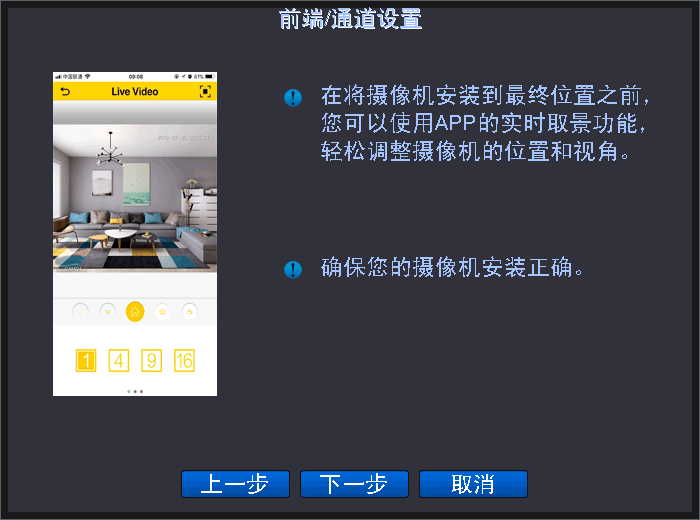Click the info icon next to 确保您的摄像机安装正确
The image size is (700, 520).
click(x=293, y=270)
